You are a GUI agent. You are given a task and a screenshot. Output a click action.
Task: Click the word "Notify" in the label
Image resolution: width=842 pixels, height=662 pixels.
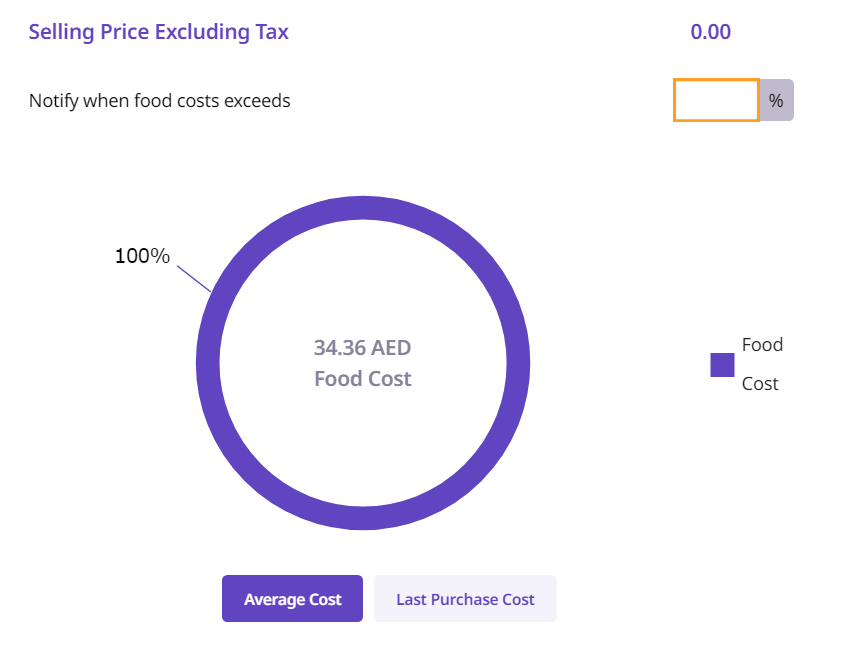pyautogui.click(x=53, y=101)
